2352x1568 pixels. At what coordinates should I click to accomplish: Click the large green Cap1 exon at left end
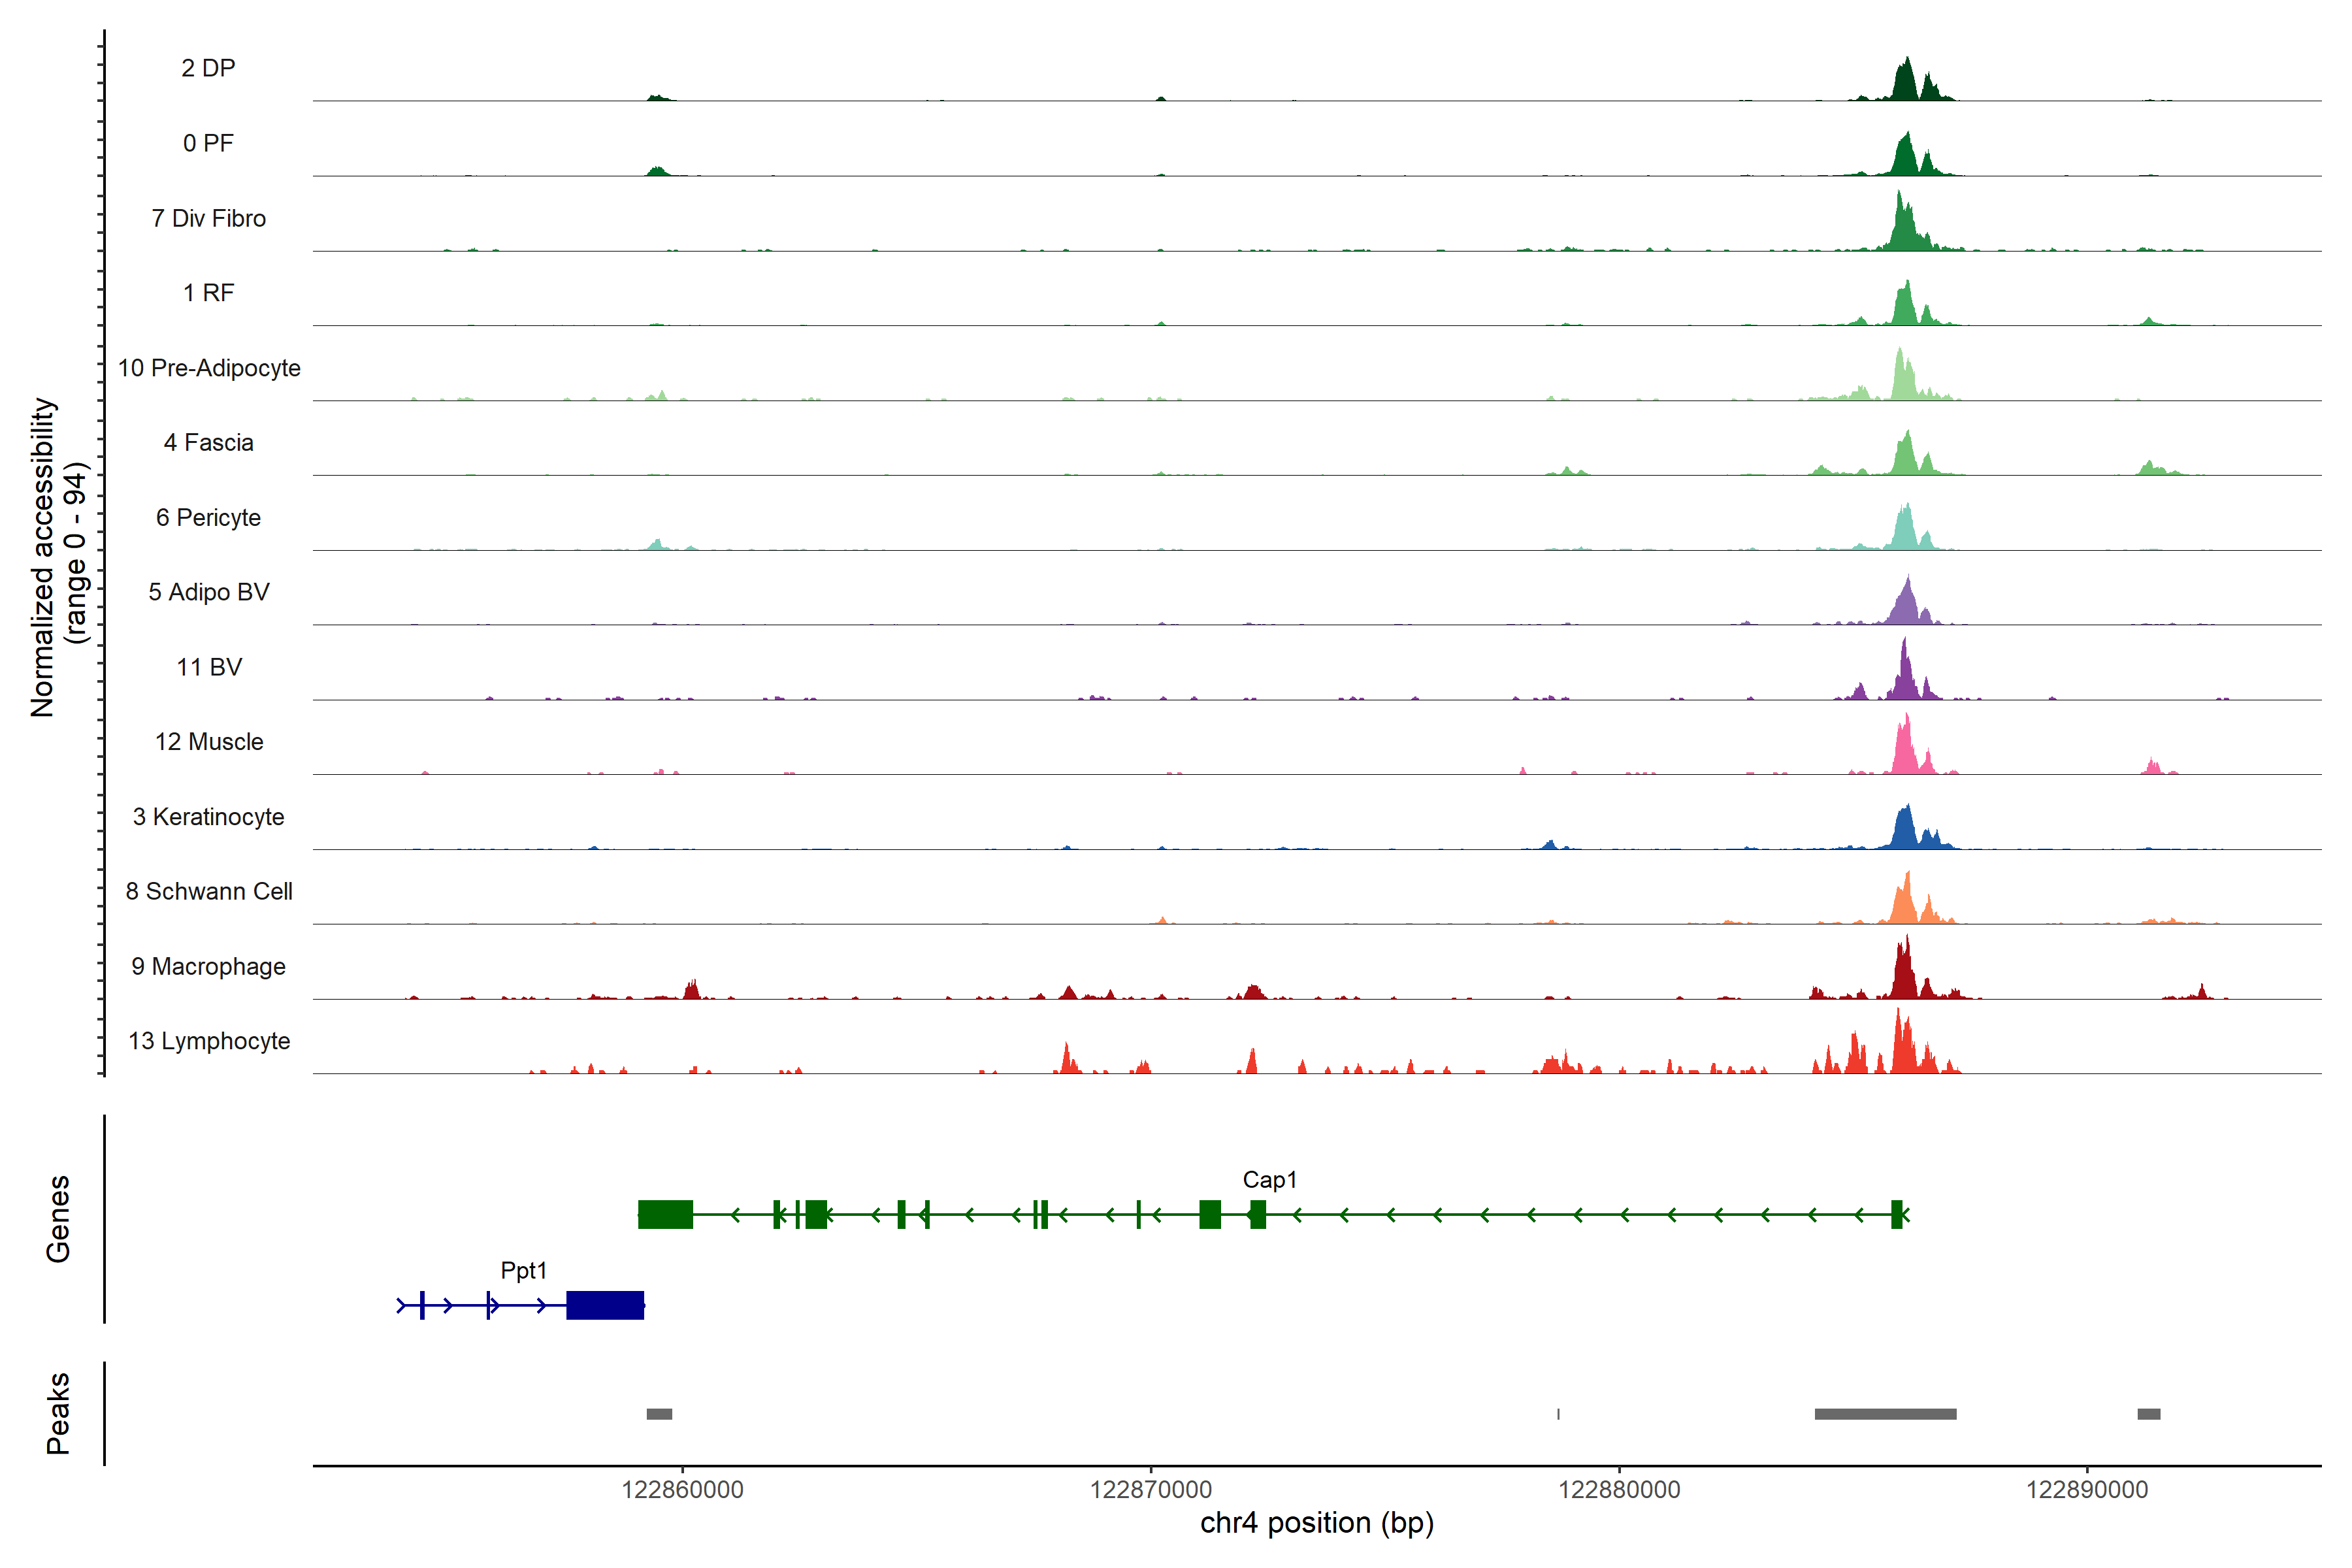(x=665, y=1214)
